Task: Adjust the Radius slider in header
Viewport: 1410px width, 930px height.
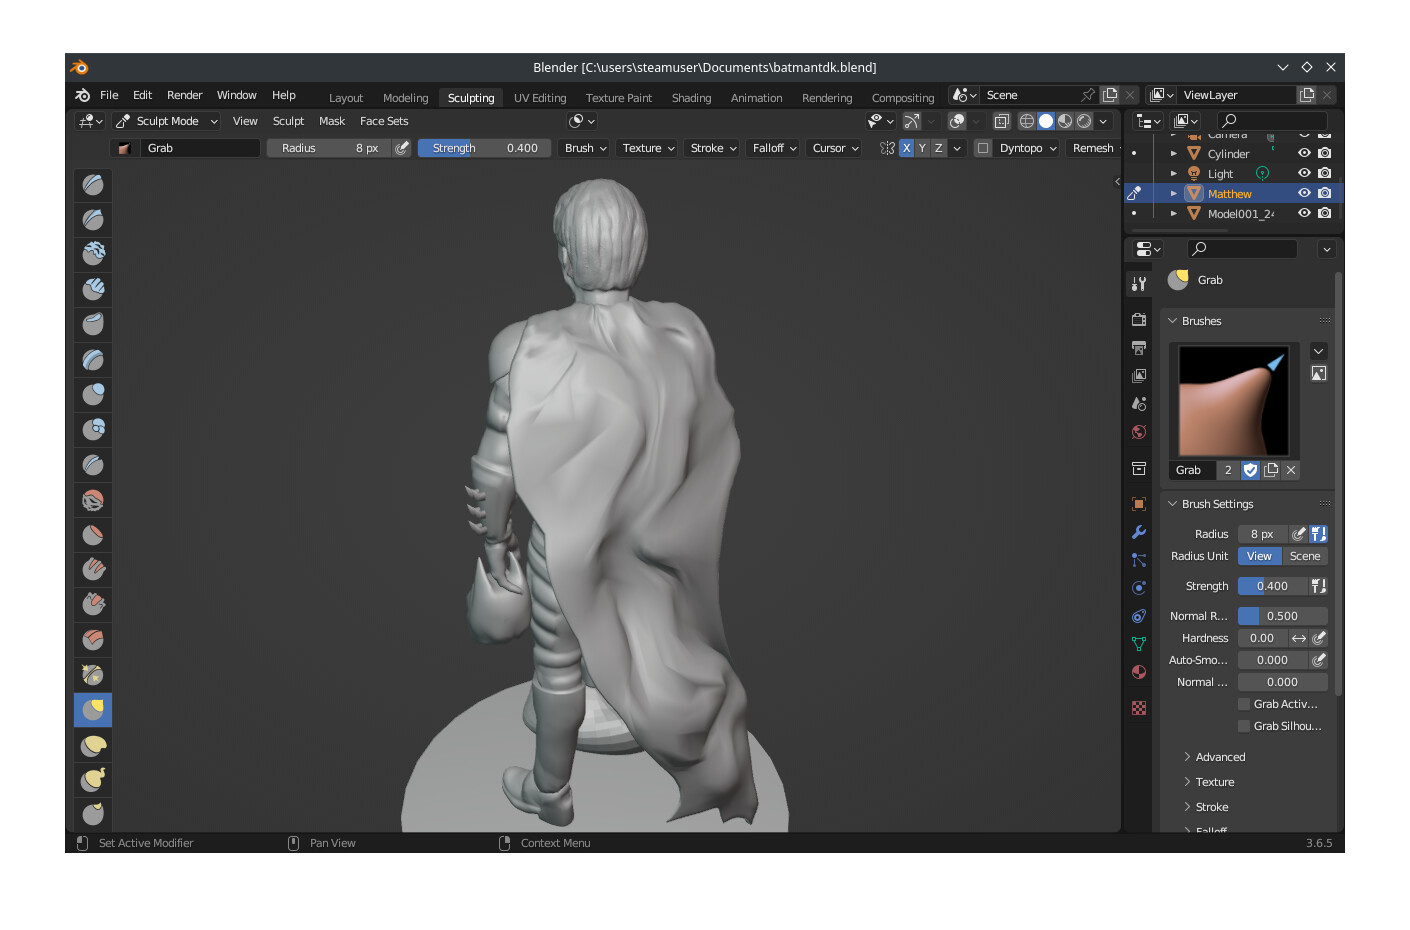Action: pyautogui.click(x=329, y=148)
